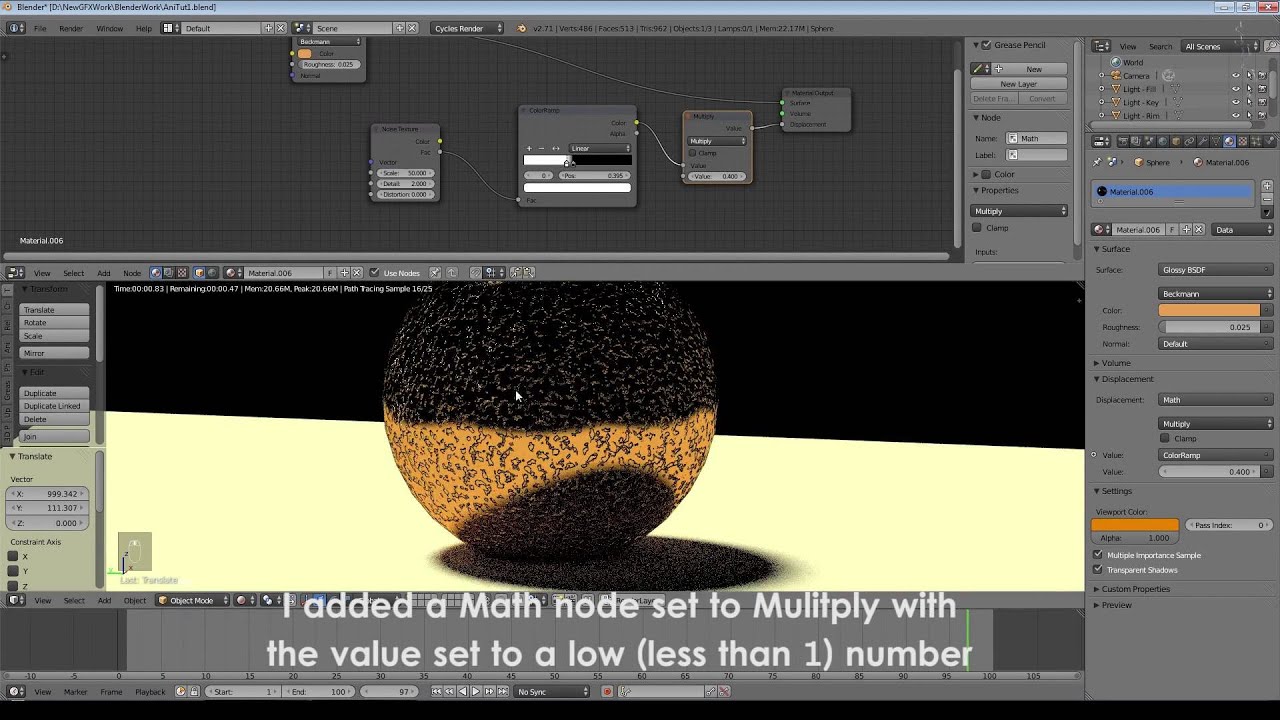Screen dimensions: 1280x720
Task: Open the object constraints chain tab
Action: click(x=1189, y=141)
